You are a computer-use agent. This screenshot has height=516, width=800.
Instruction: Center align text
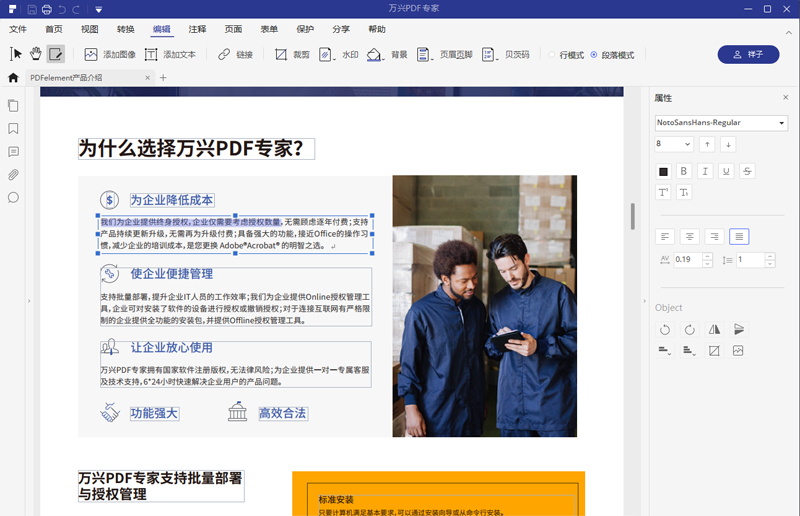(x=689, y=236)
